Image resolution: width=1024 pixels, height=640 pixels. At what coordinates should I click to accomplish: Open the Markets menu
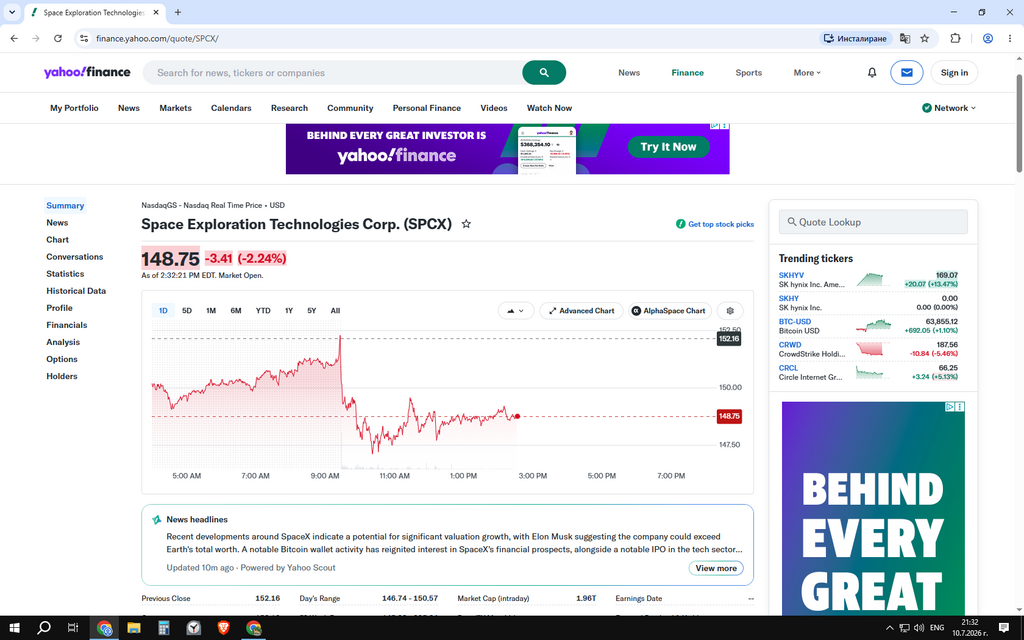[176, 108]
